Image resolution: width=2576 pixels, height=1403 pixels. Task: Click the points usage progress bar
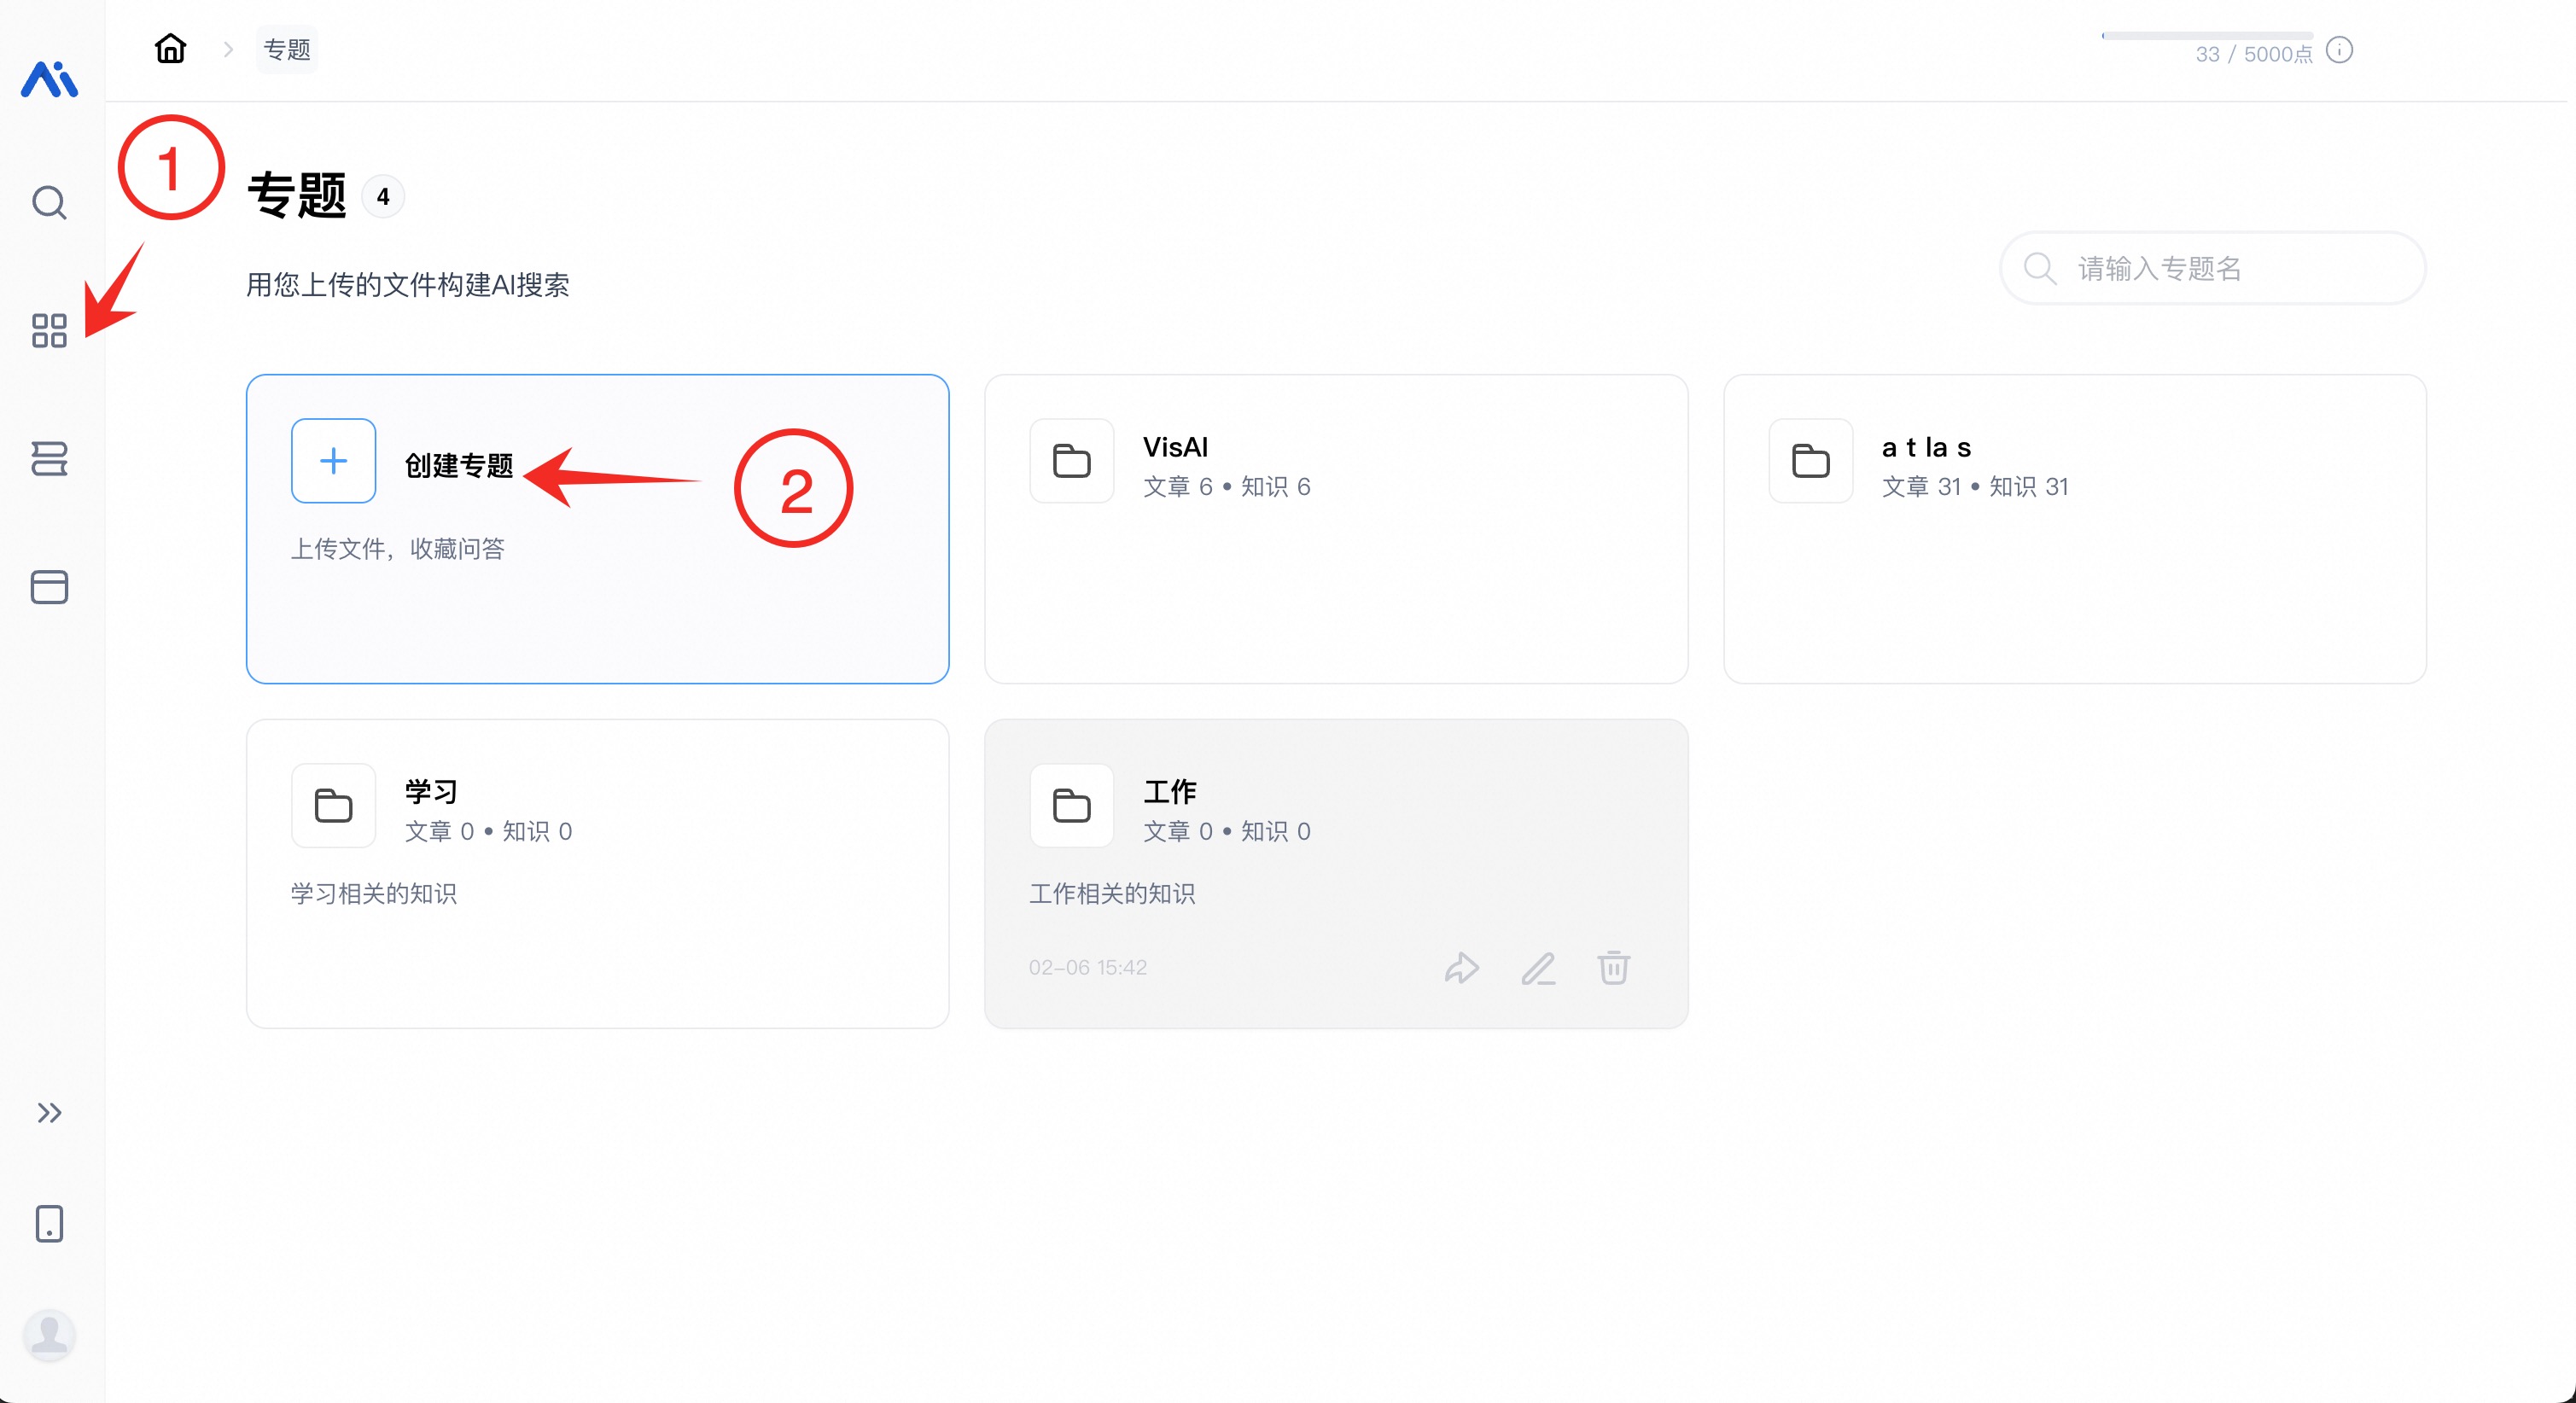(x=2206, y=35)
